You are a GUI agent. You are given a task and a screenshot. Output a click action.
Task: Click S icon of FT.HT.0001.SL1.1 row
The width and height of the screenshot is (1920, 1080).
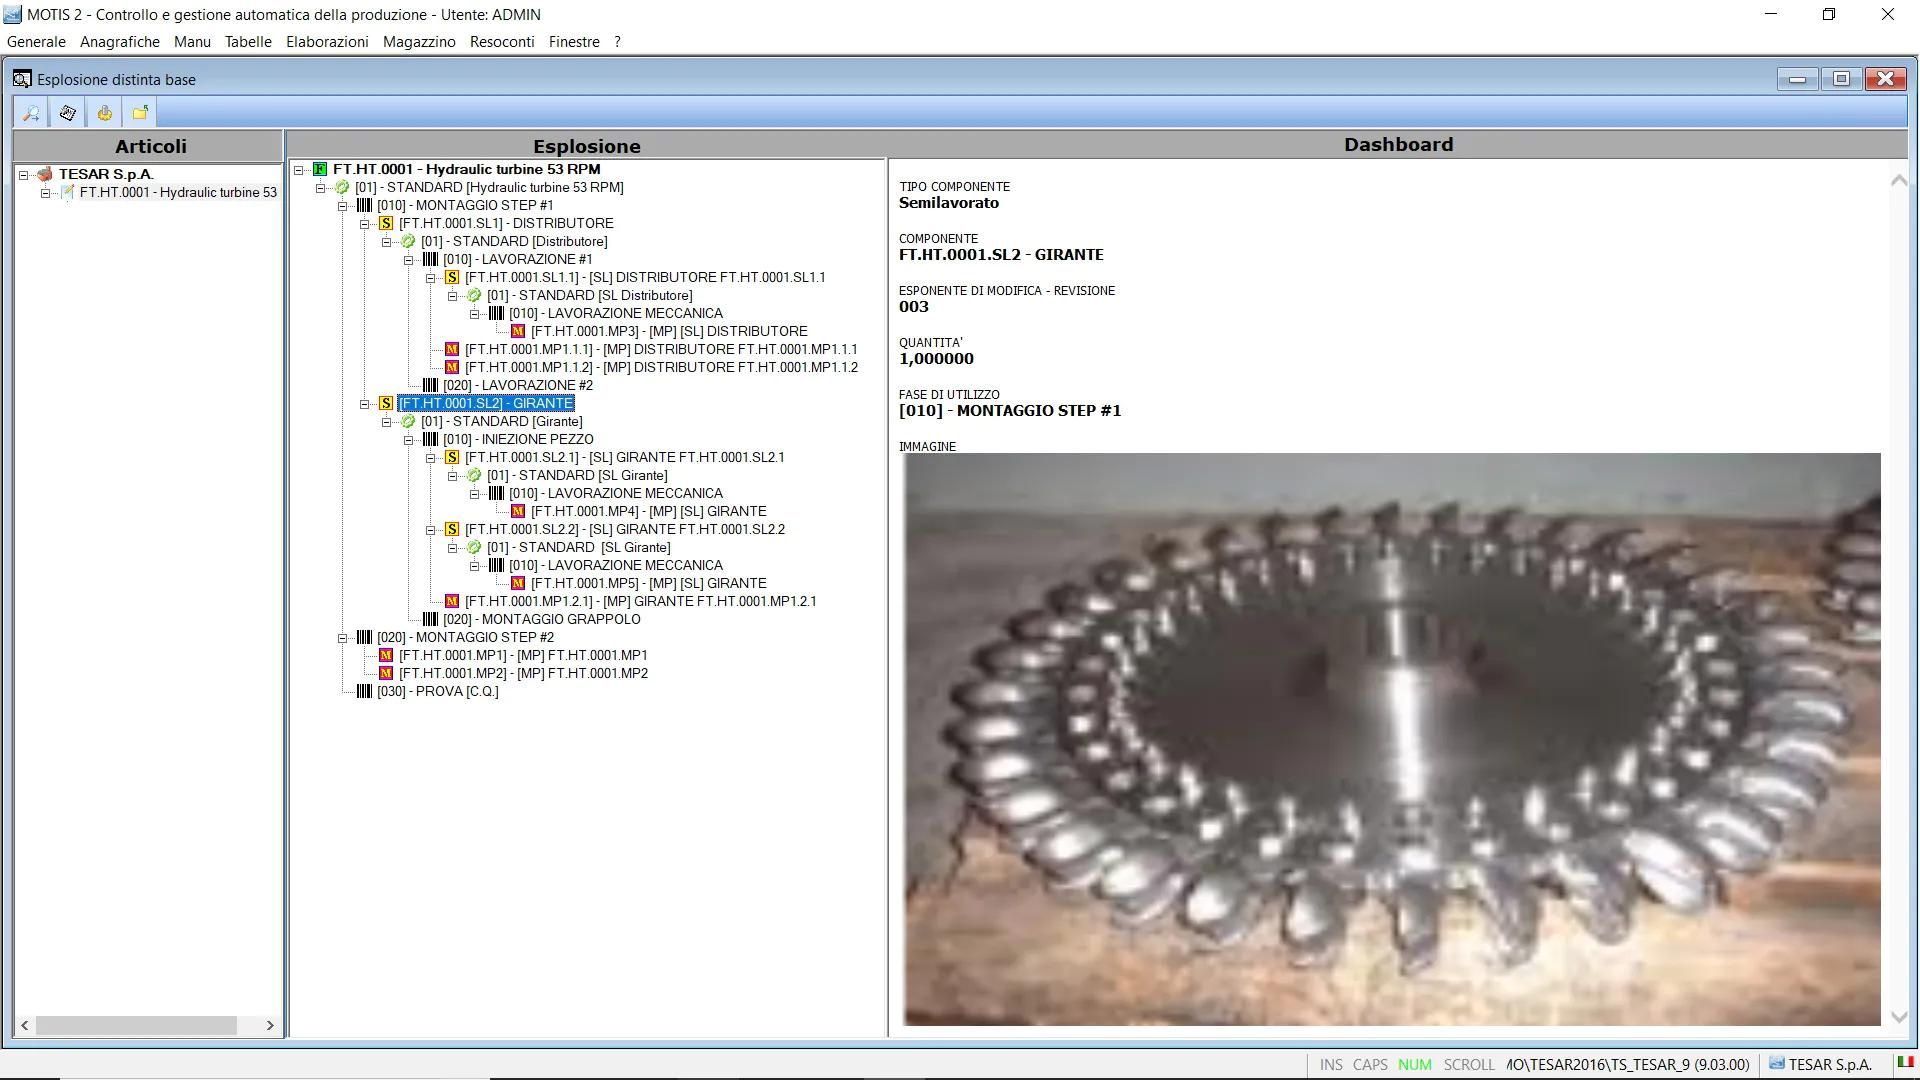pos(452,277)
